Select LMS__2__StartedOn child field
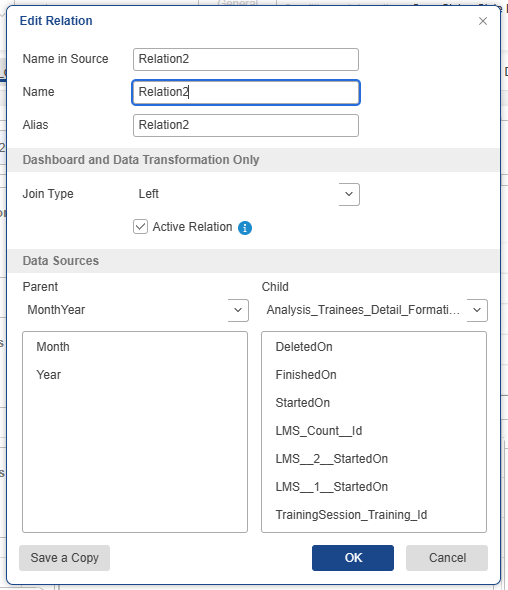The image size is (508, 590). 332,459
